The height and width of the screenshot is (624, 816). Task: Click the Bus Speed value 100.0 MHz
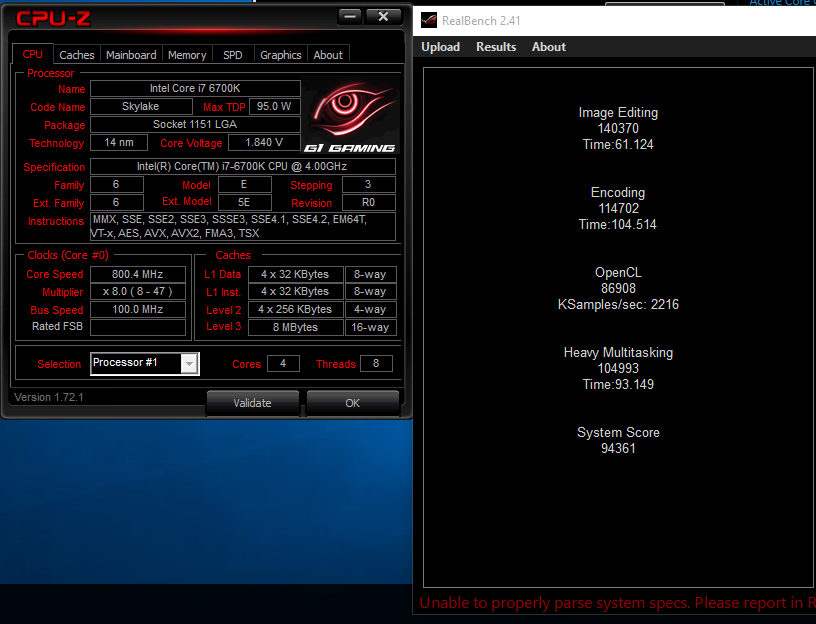138,310
